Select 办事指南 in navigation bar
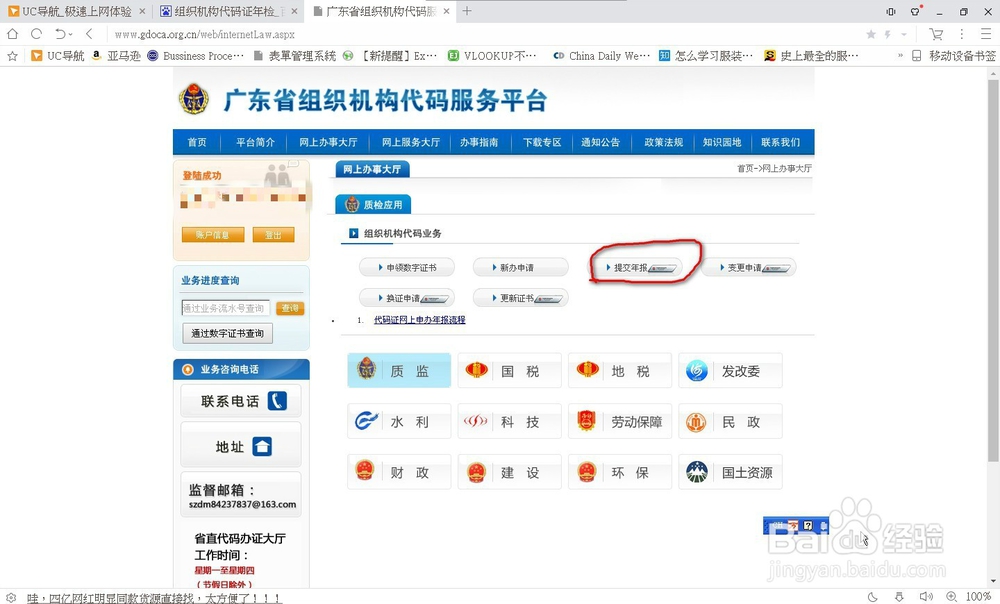Image resolution: width=1000 pixels, height=604 pixels. tap(479, 142)
